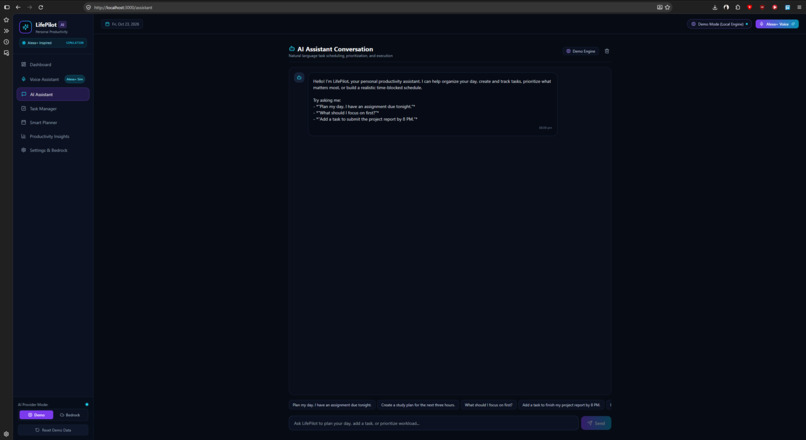Image resolution: width=806 pixels, height=440 pixels.
Task: Open browser sidebar settings gear
Action: coord(6,434)
